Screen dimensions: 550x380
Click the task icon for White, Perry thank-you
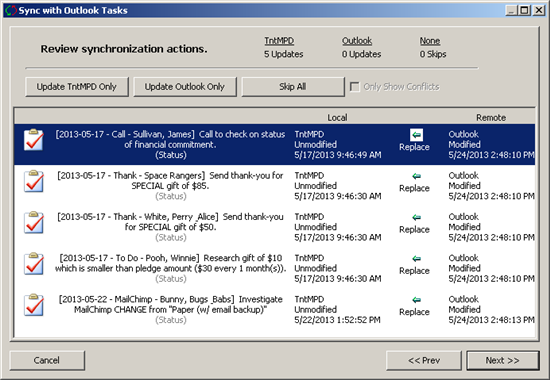(x=34, y=222)
